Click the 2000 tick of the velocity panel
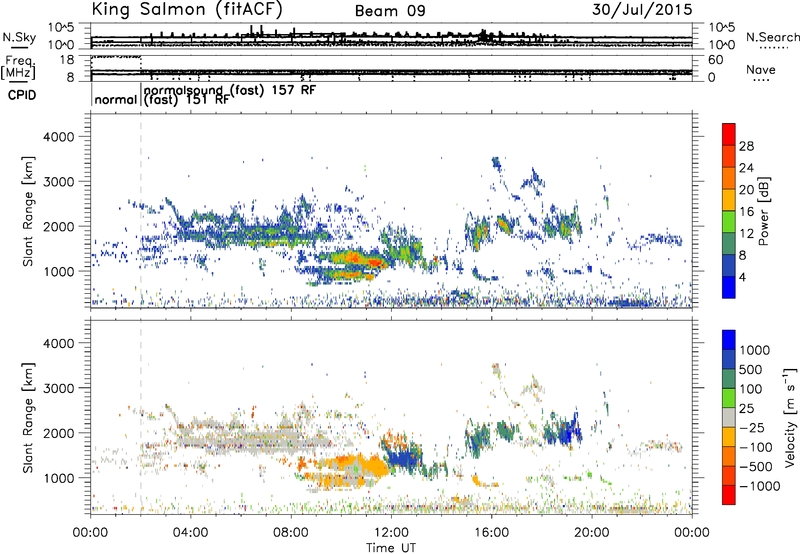Viewport: 800px width, 554px height. [58, 433]
